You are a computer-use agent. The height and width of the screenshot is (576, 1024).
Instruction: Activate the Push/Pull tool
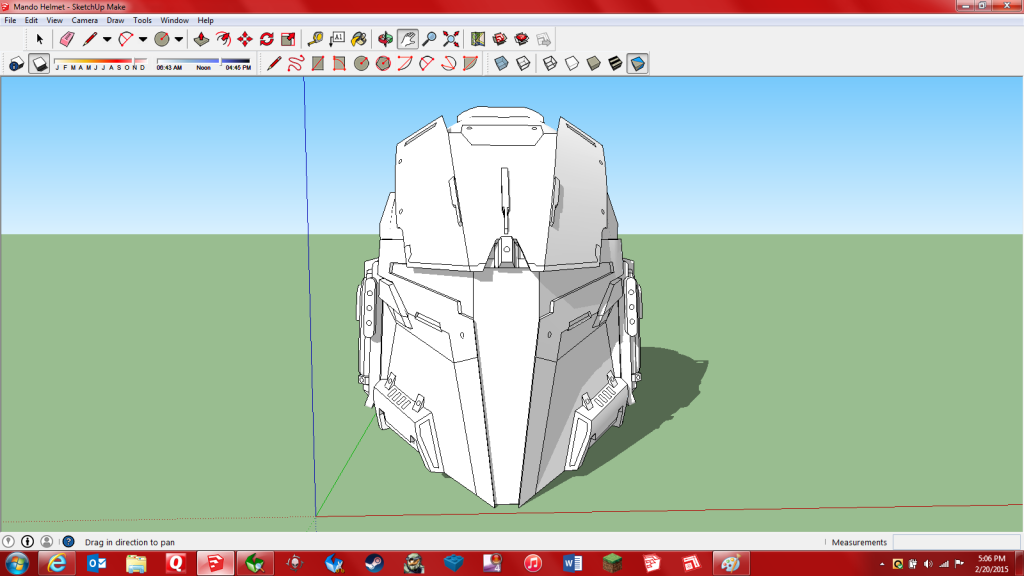click(201, 39)
